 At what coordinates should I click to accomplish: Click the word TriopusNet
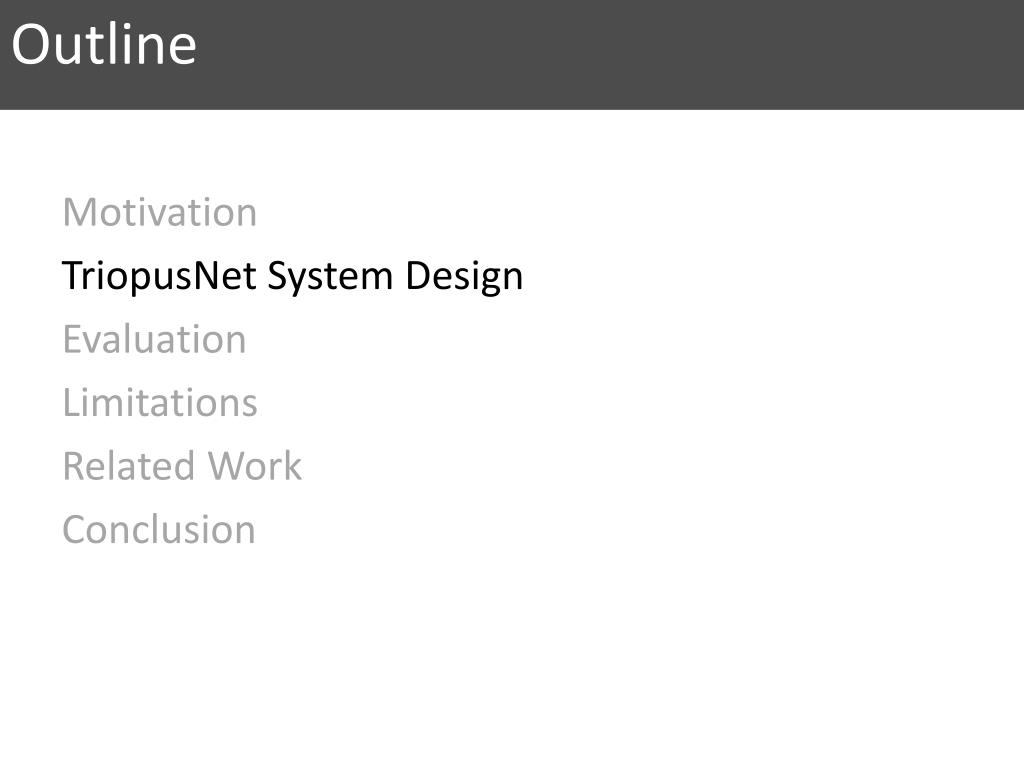[x=159, y=276]
